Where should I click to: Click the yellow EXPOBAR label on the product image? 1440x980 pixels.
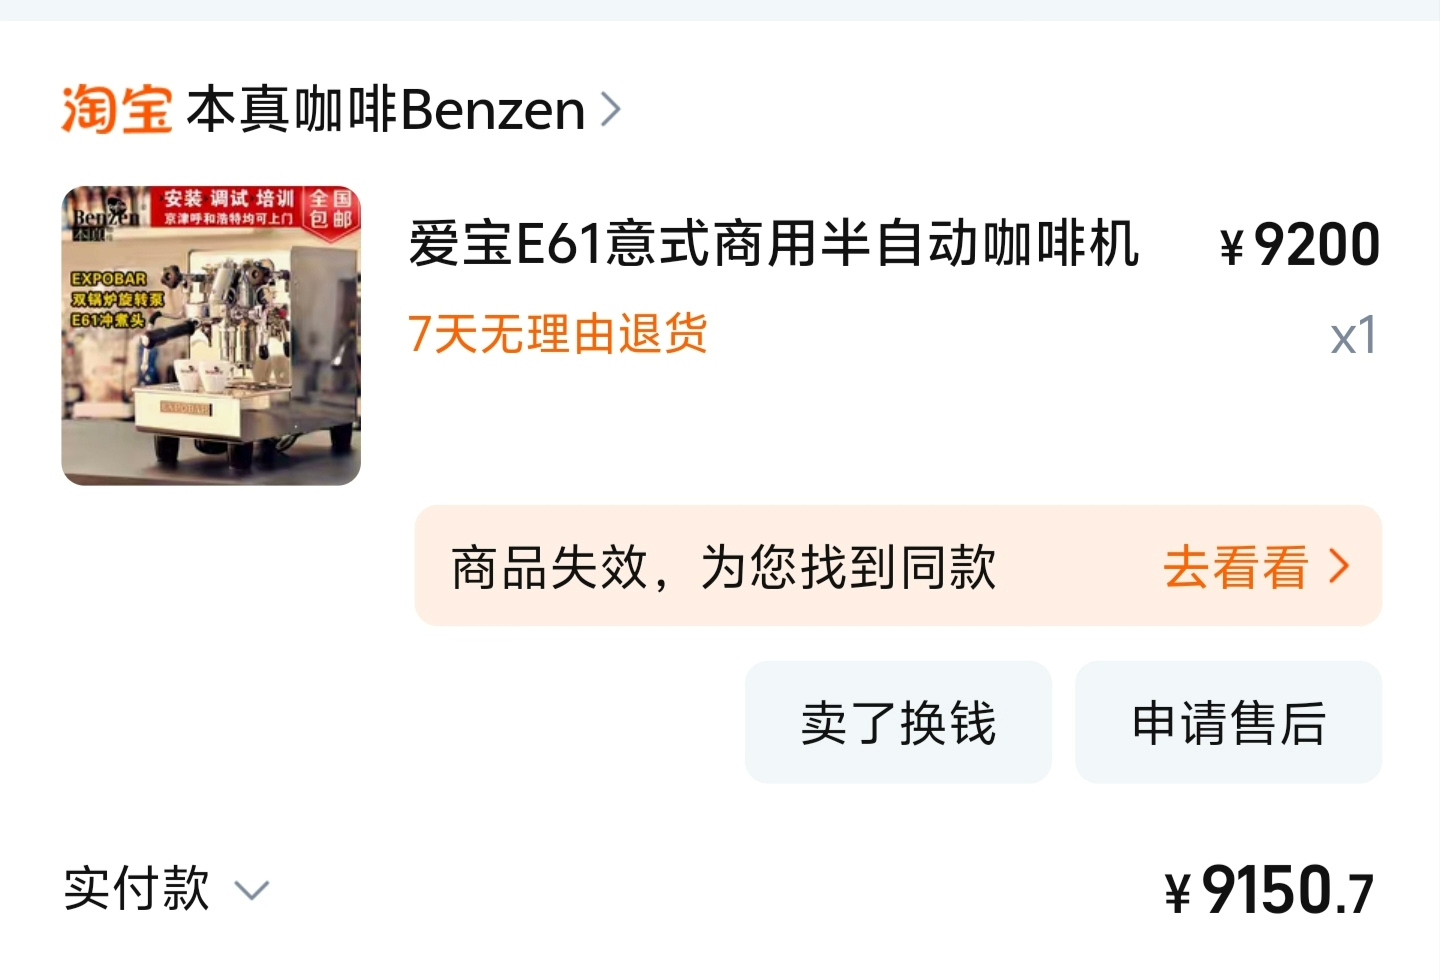pos(109,278)
